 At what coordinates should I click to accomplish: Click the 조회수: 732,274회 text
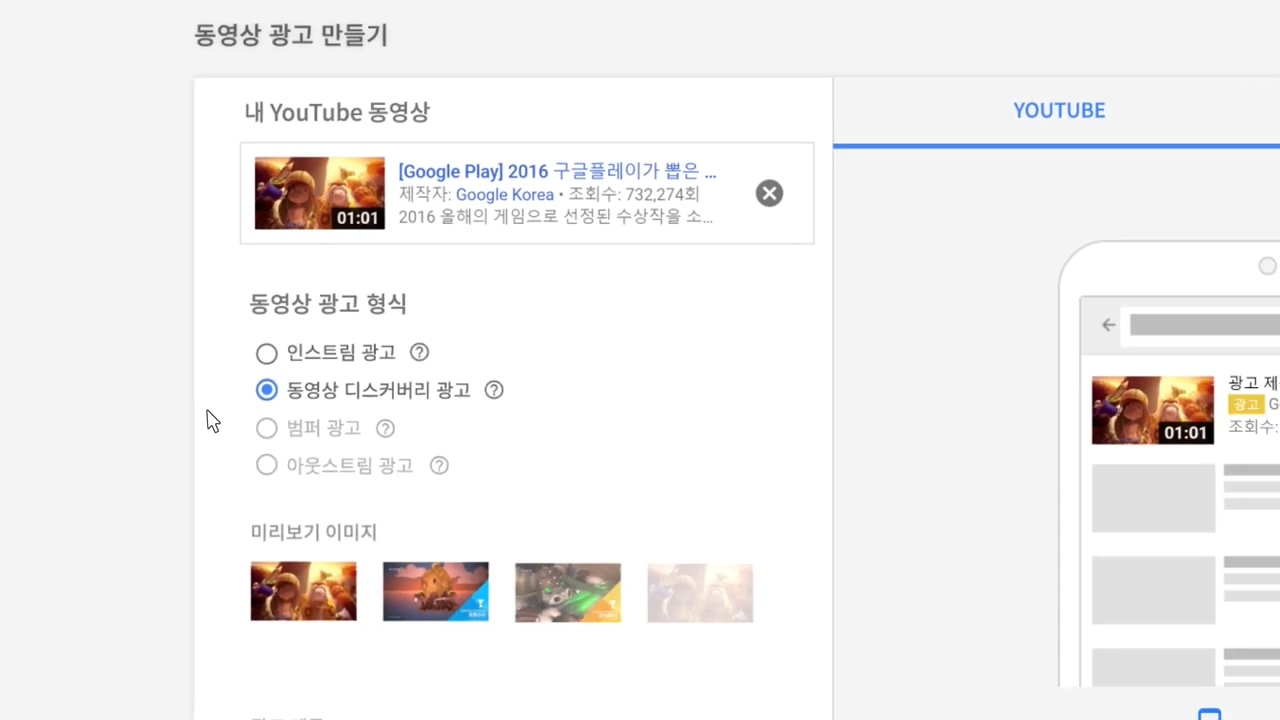tap(634, 194)
